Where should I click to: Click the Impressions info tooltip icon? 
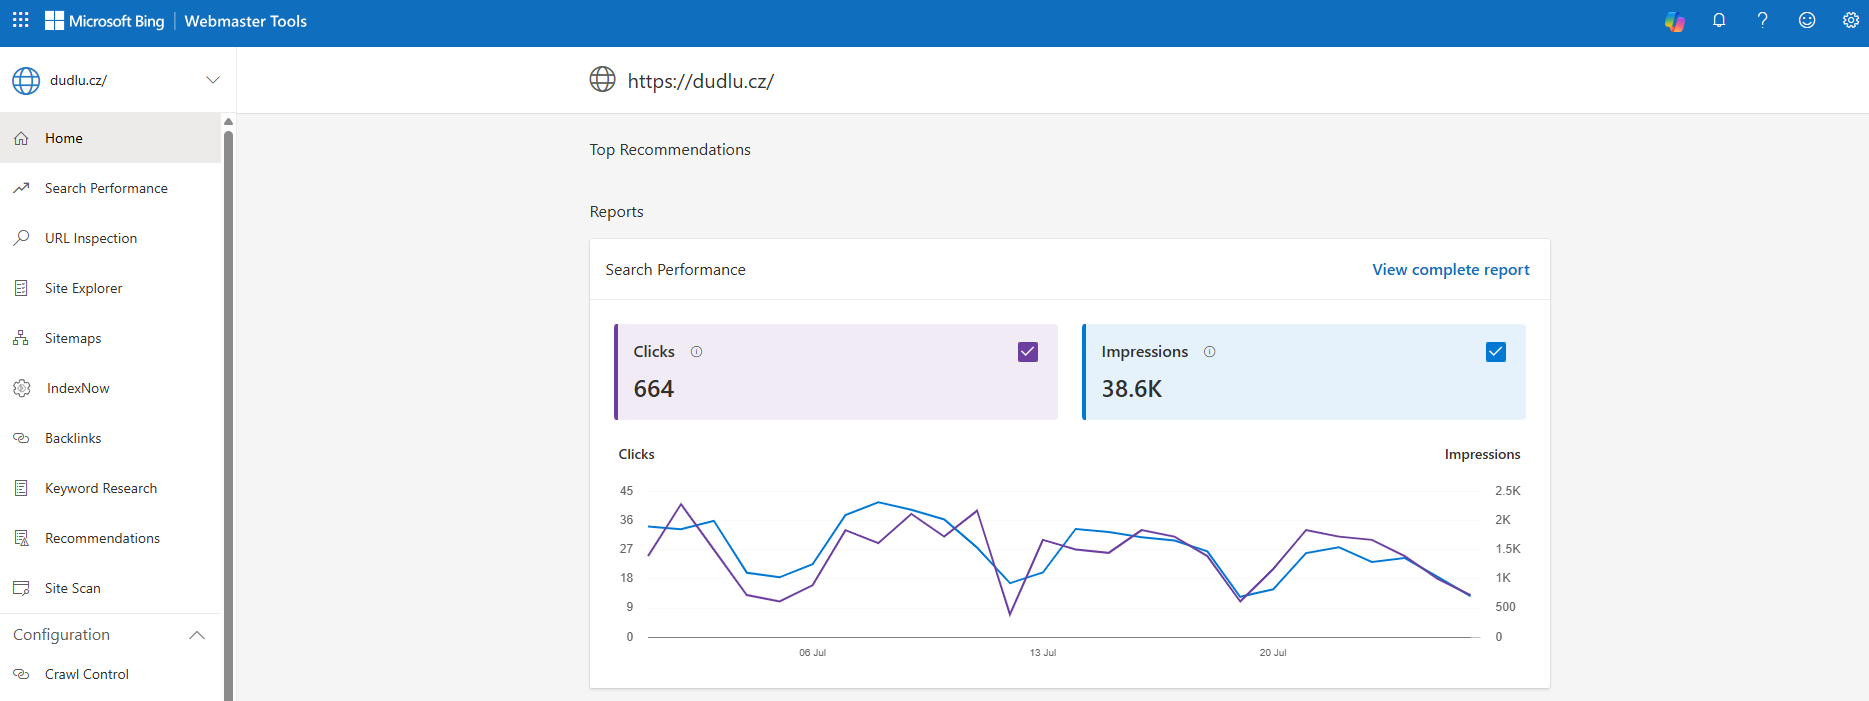click(x=1210, y=352)
